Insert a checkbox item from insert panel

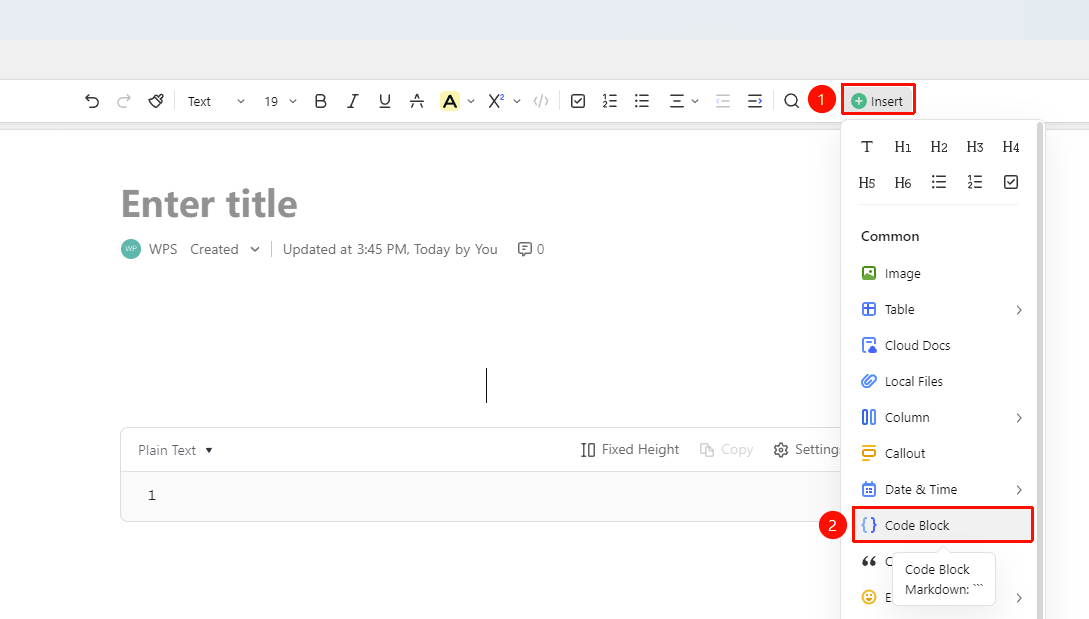point(1011,182)
